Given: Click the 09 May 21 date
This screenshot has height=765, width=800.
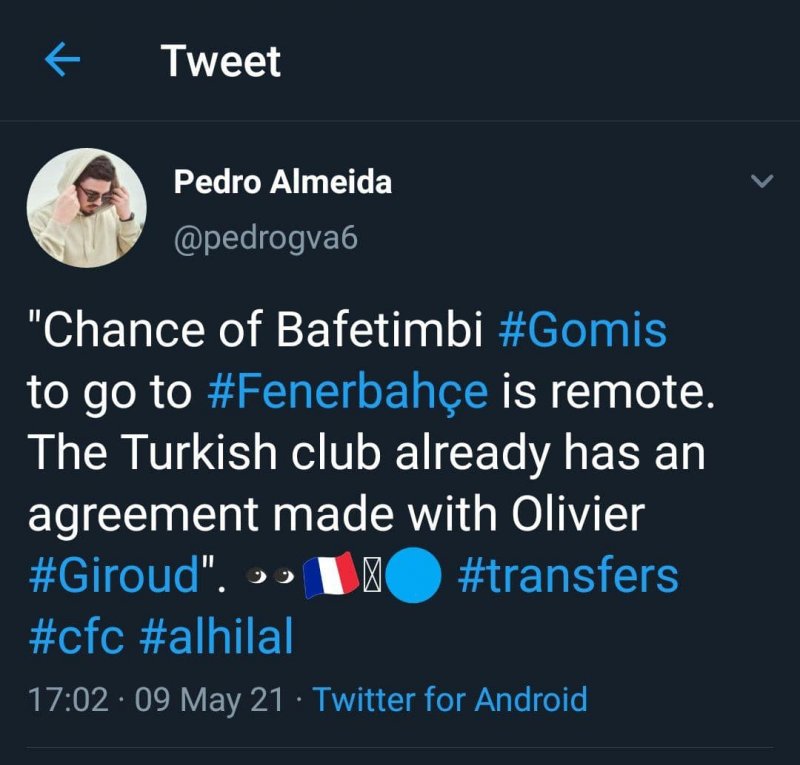Looking at the screenshot, I should (209, 699).
